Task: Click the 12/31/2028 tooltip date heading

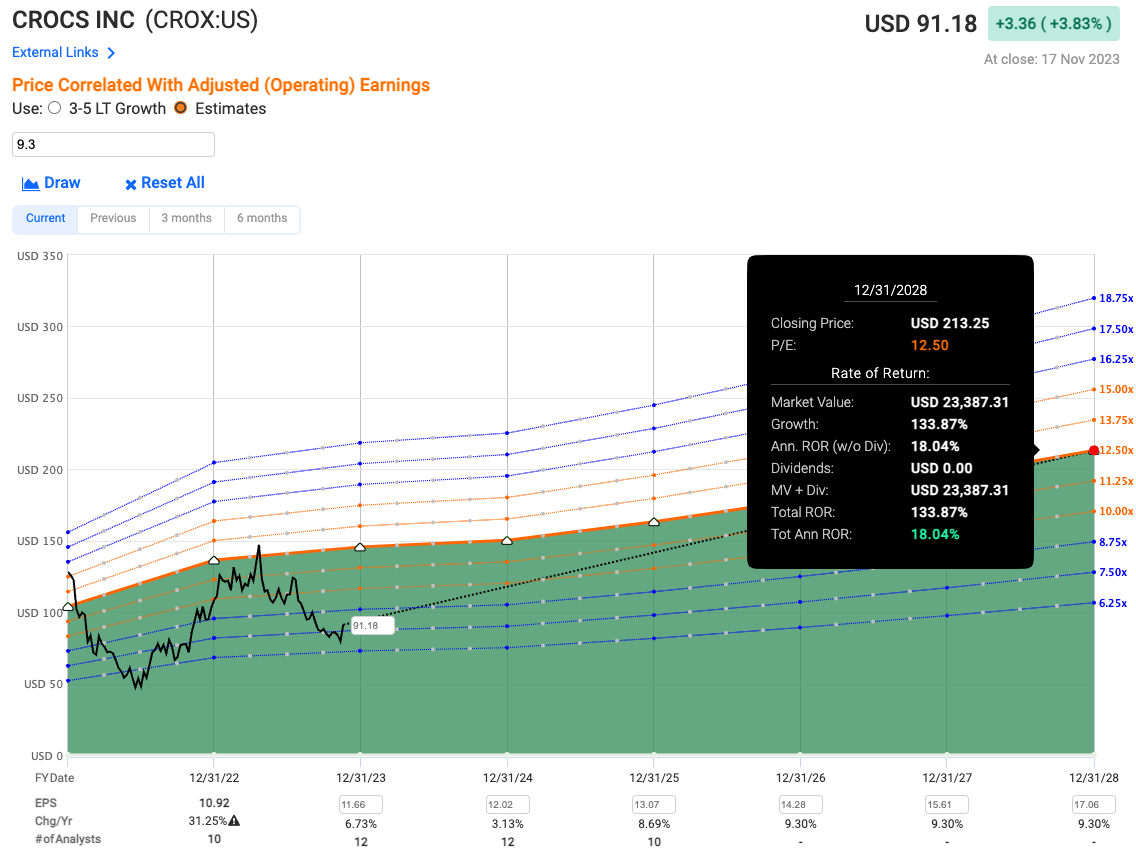Action: (890, 290)
